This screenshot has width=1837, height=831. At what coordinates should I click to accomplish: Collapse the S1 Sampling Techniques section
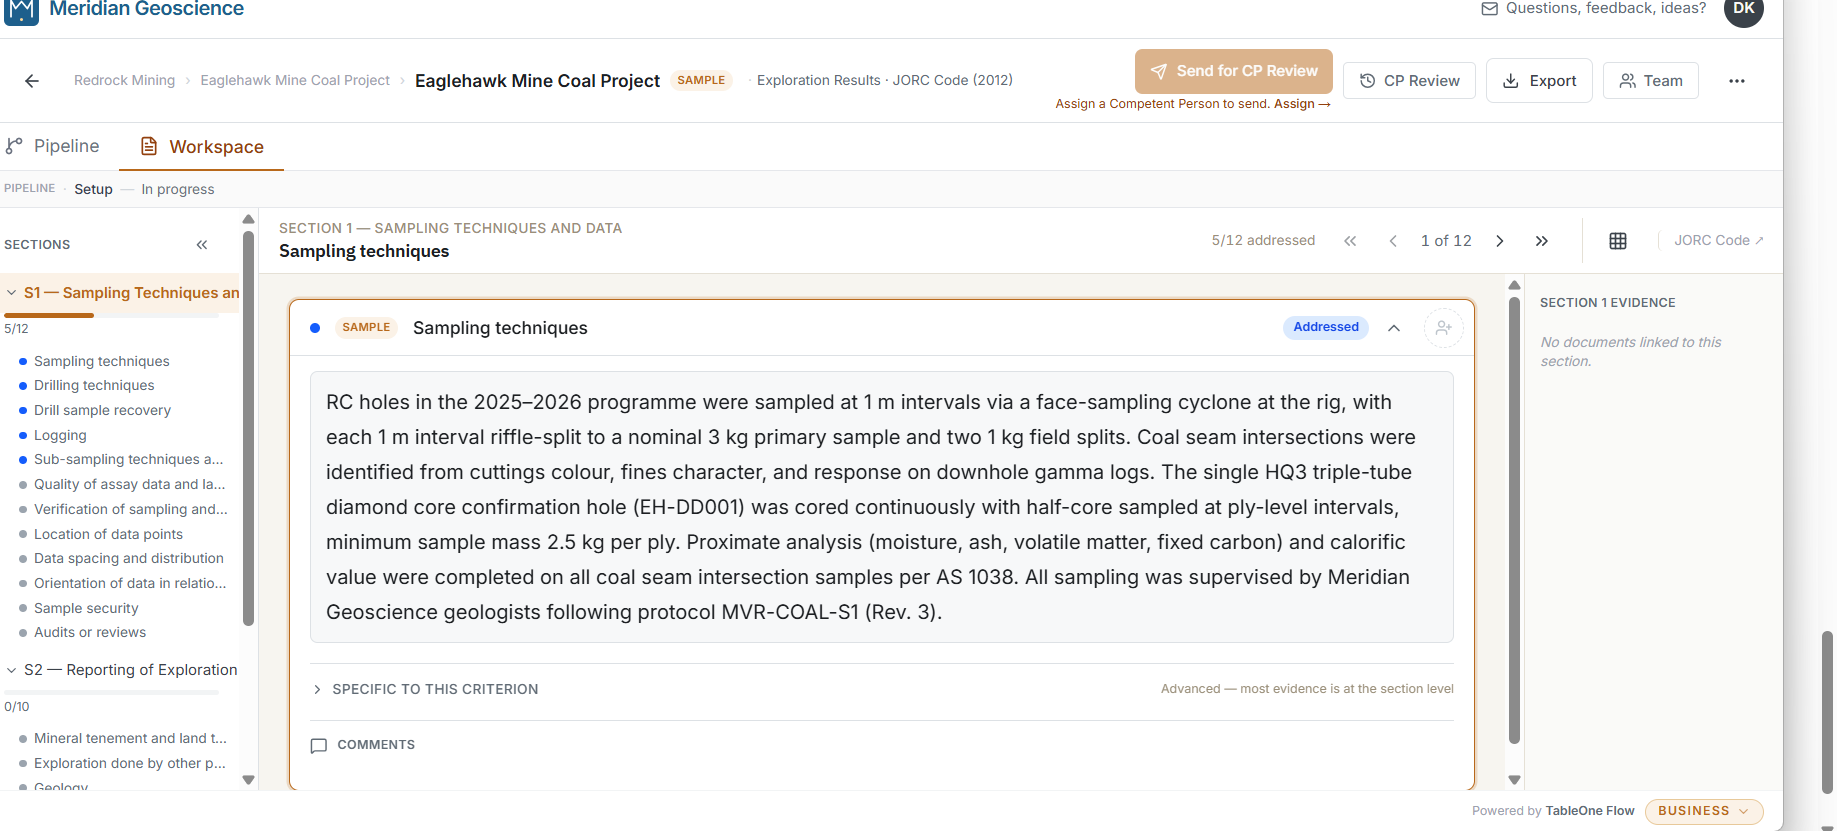tap(12, 293)
